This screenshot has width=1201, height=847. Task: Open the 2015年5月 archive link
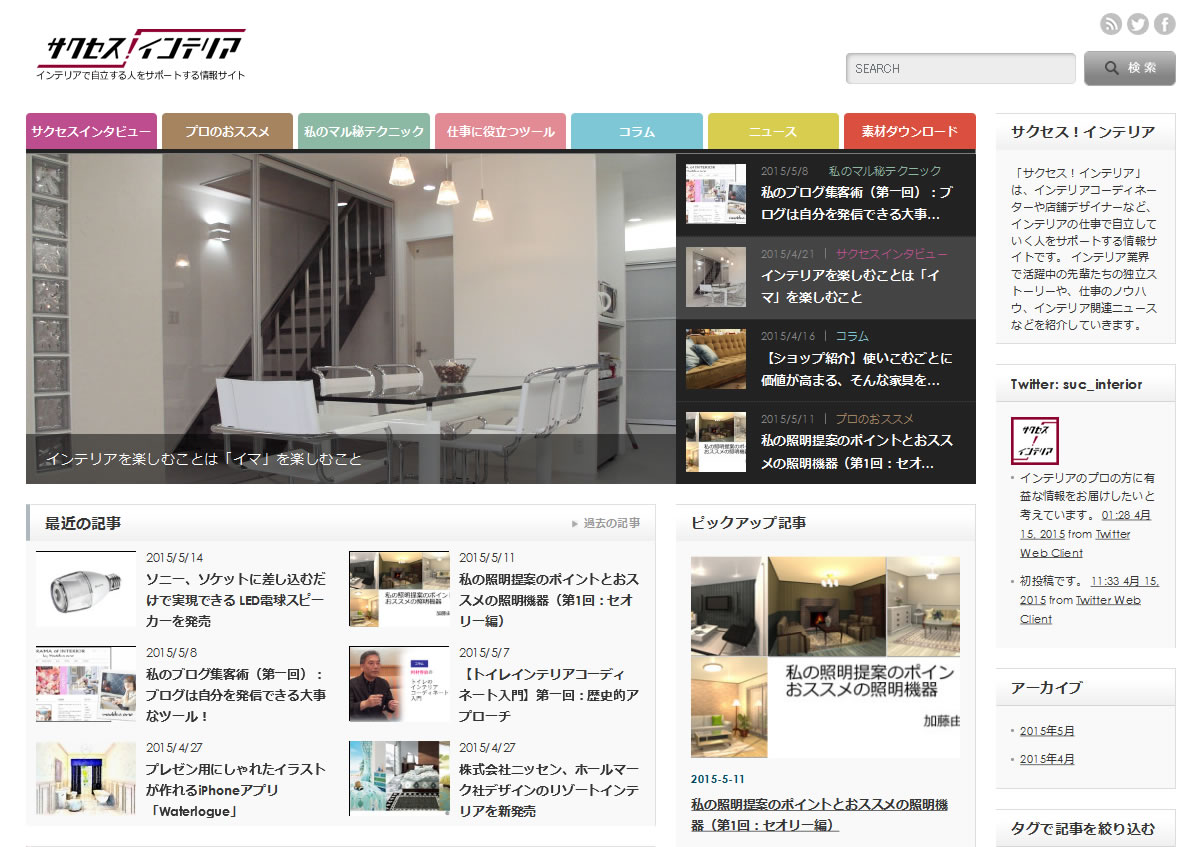[1047, 731]
